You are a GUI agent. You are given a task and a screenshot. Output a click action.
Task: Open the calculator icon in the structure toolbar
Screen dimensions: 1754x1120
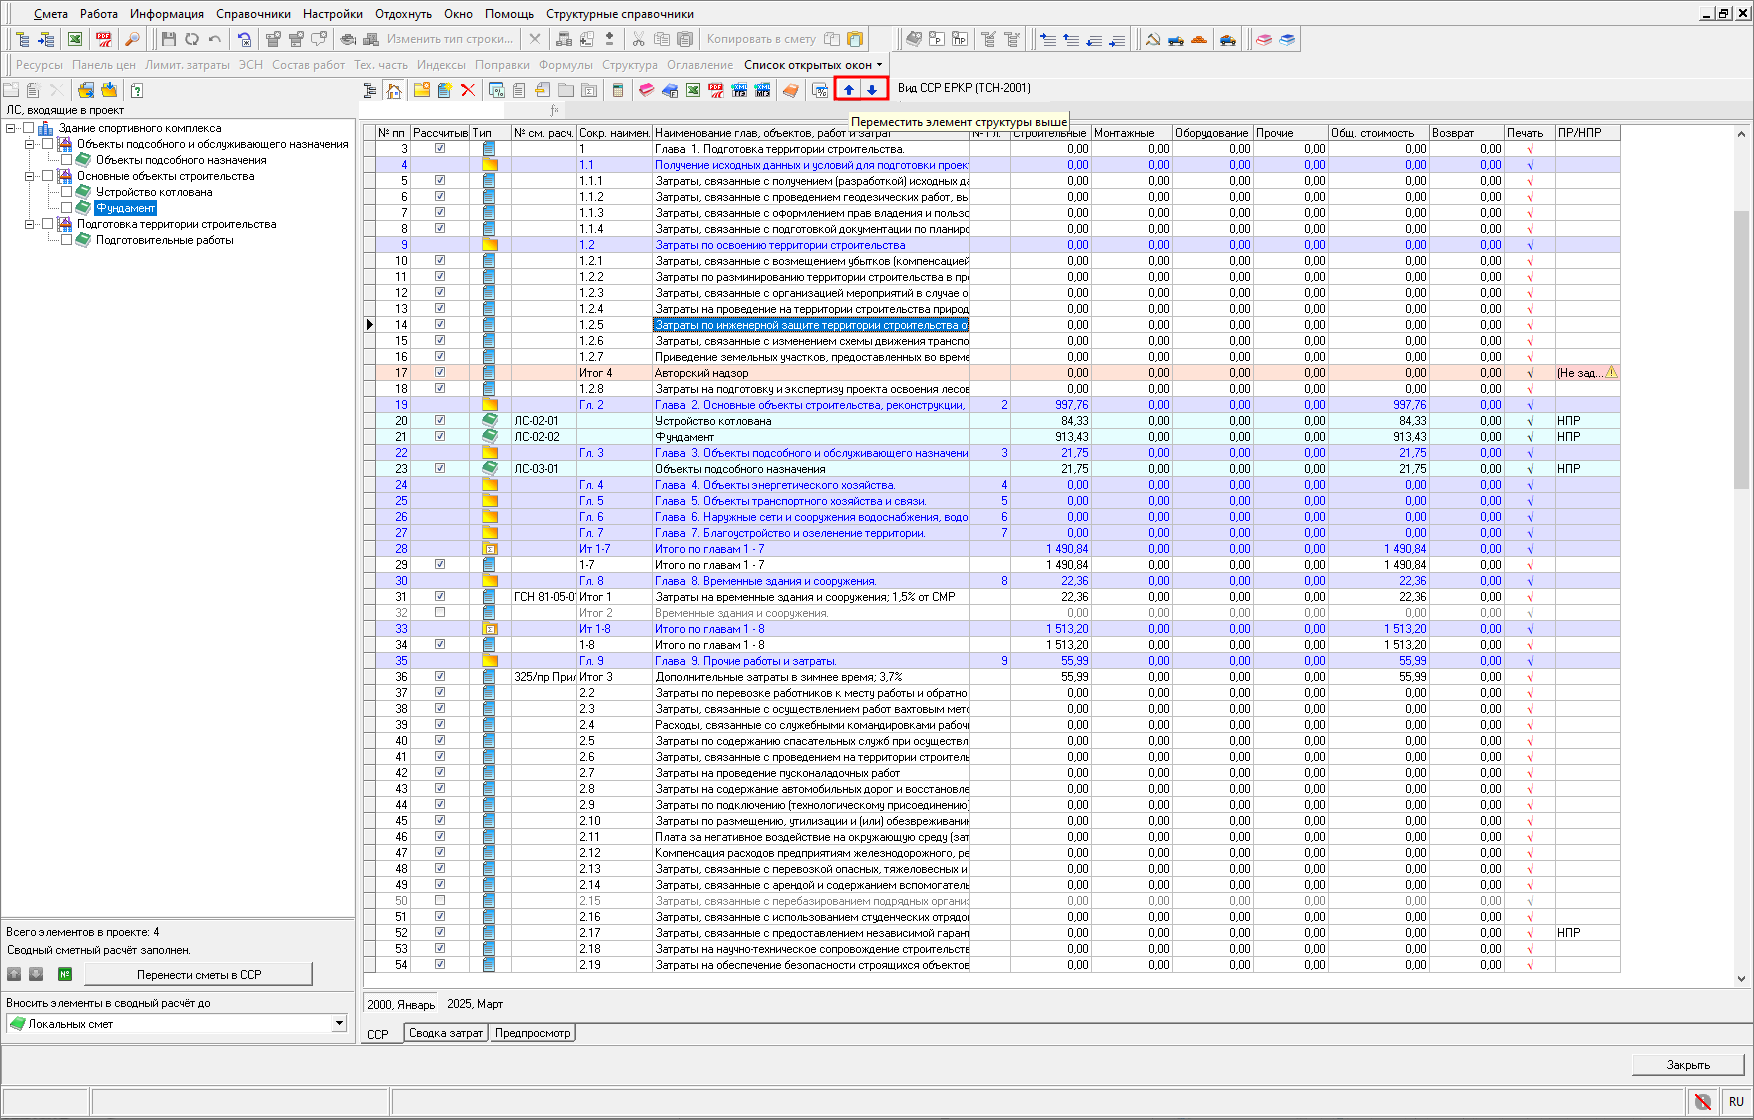pos(618,91)
